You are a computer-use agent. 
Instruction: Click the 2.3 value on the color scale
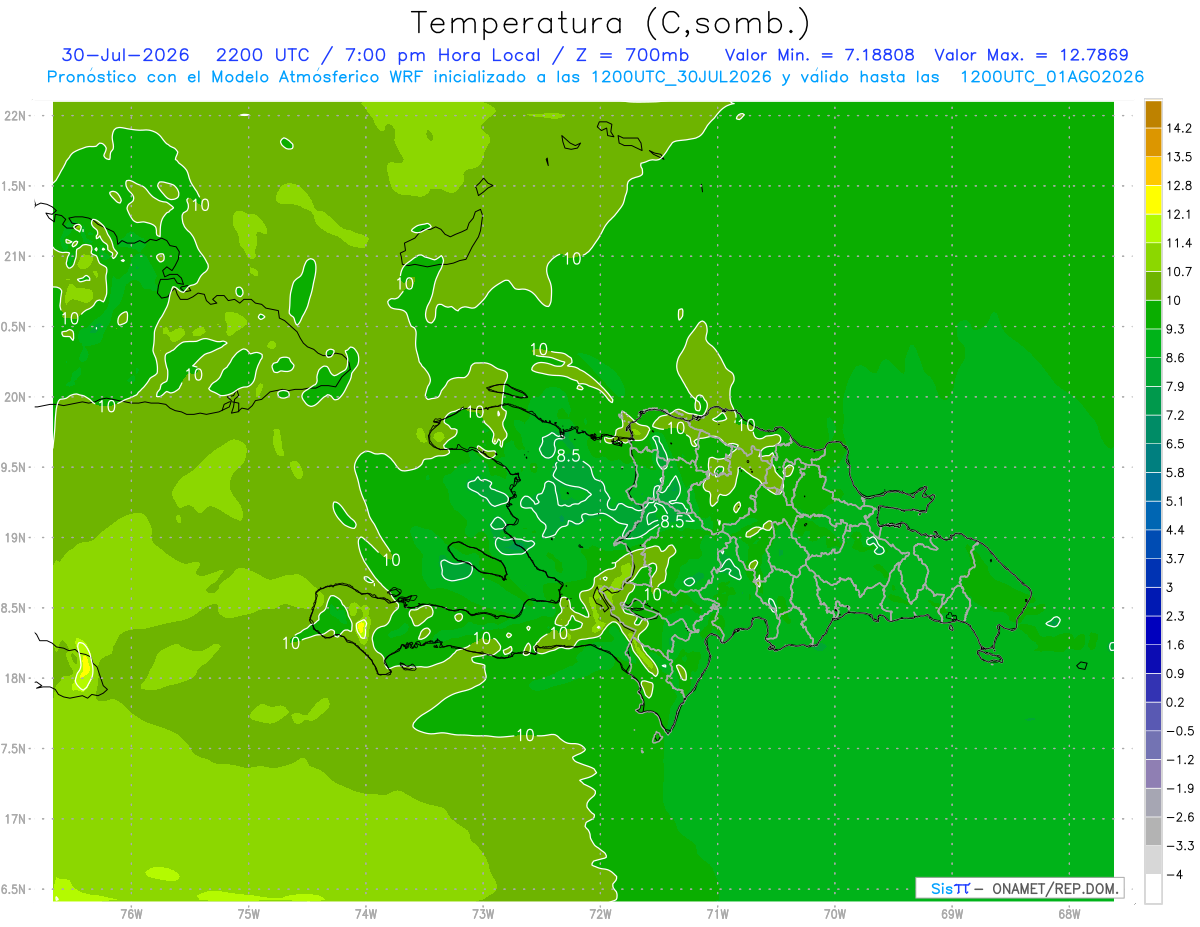1177,616
